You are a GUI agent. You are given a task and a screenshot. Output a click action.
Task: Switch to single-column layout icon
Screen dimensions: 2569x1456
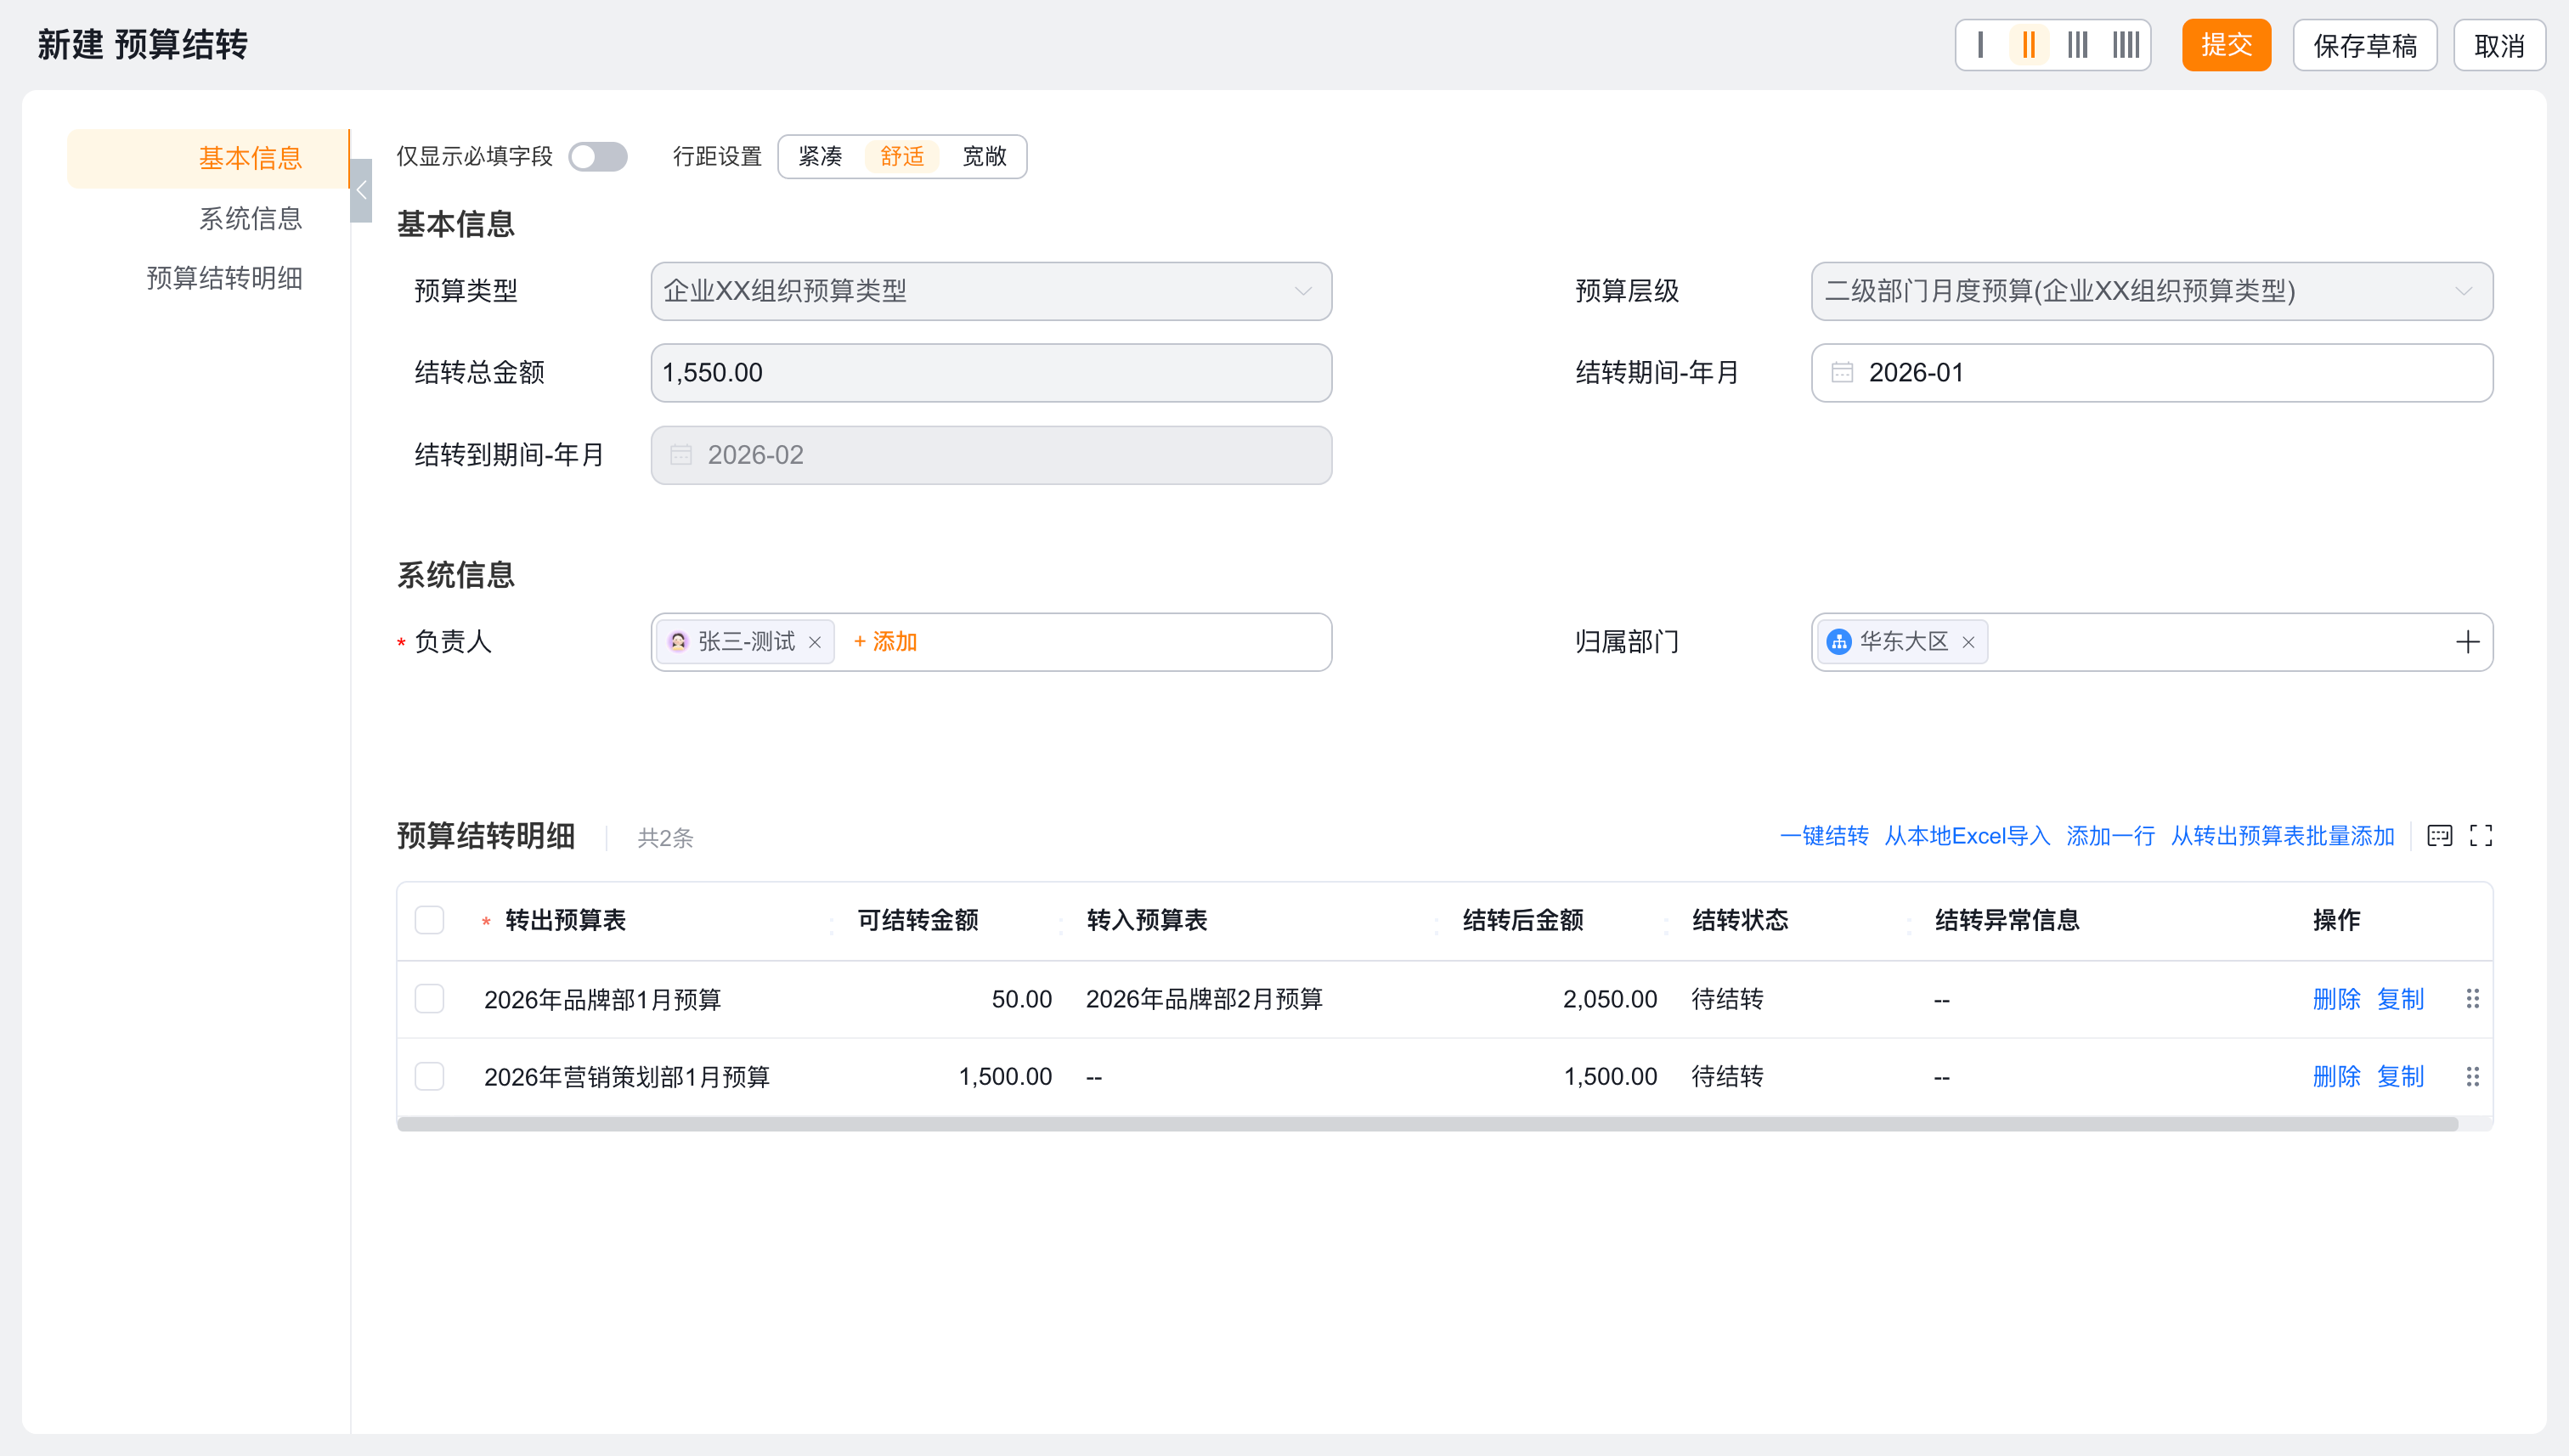(1980, 45)
